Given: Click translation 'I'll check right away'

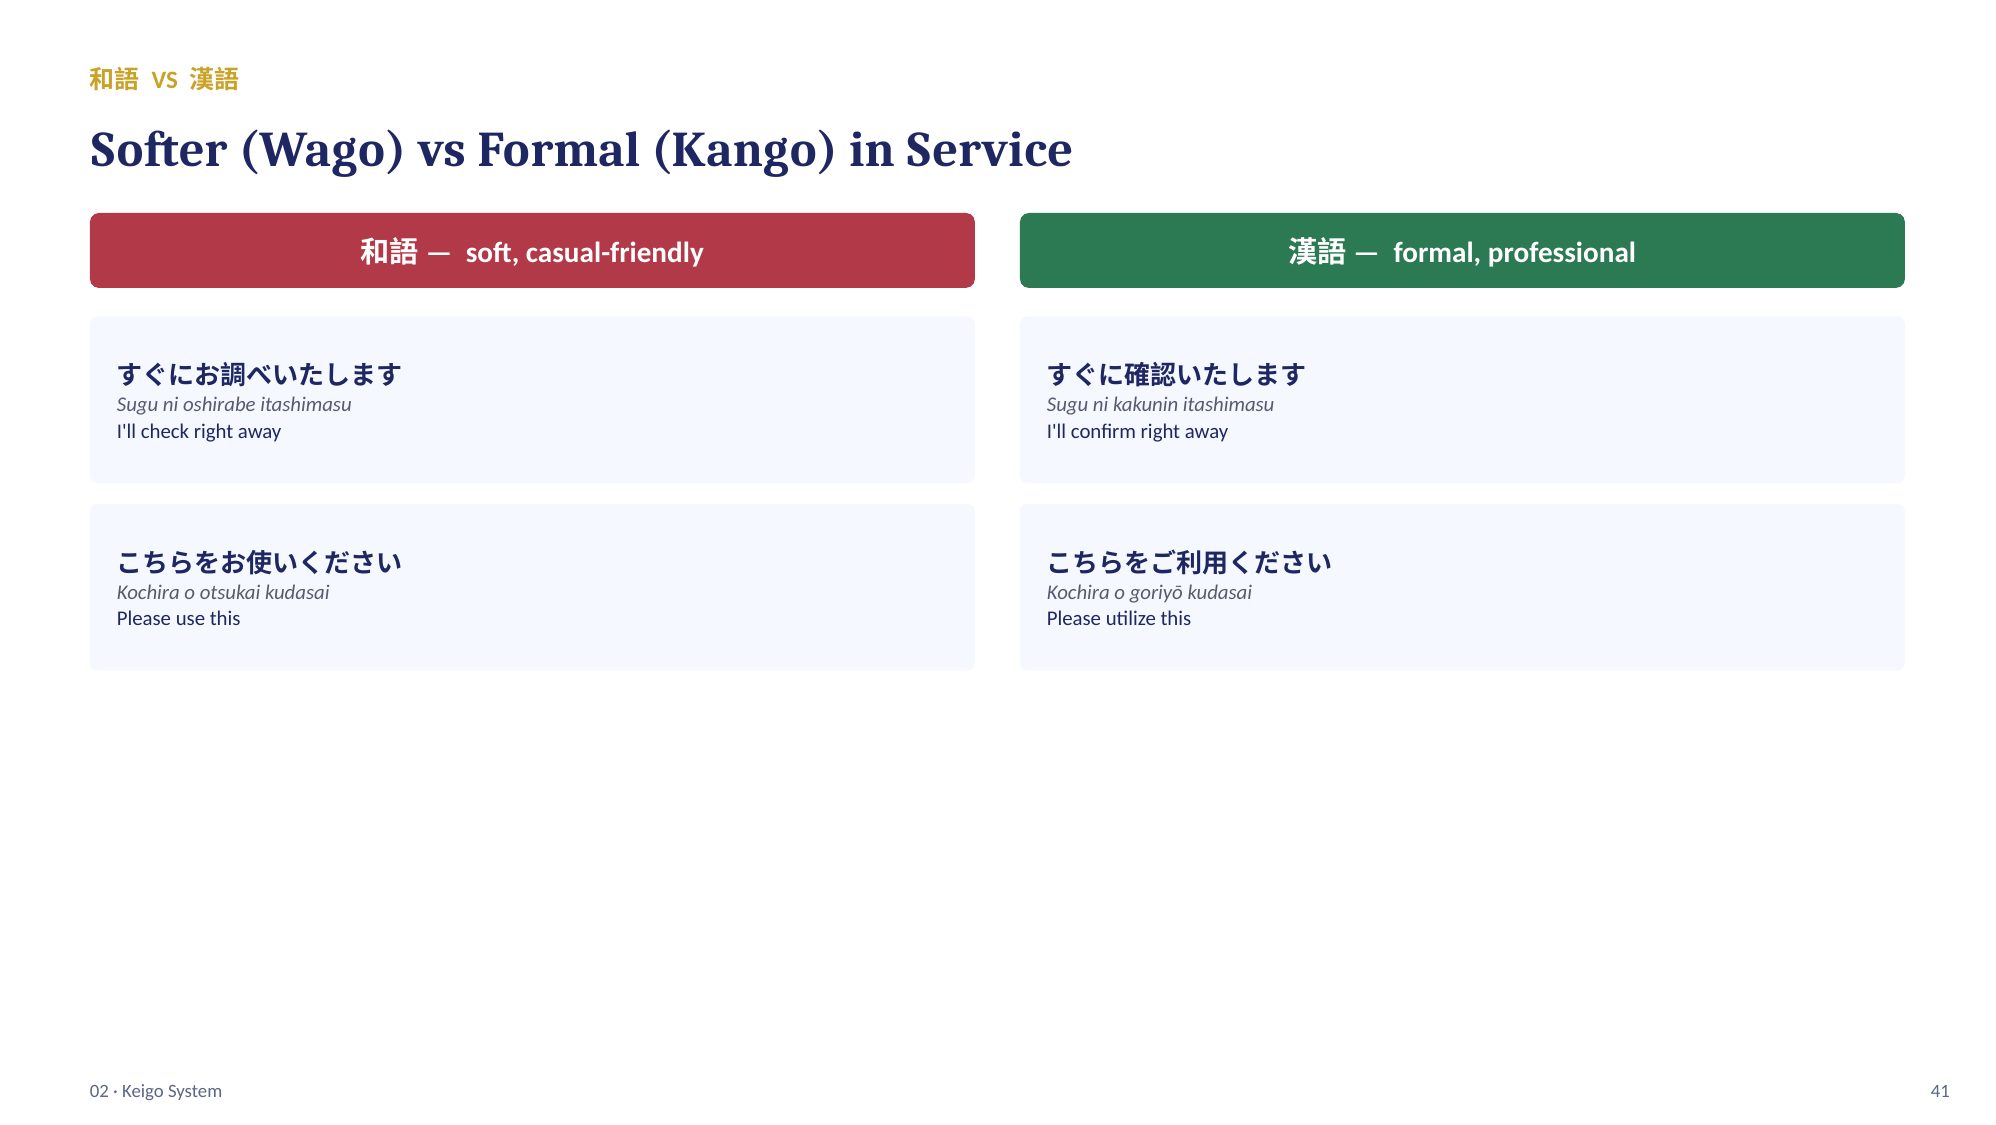Looking at the screenshot, I should point(199,431).
